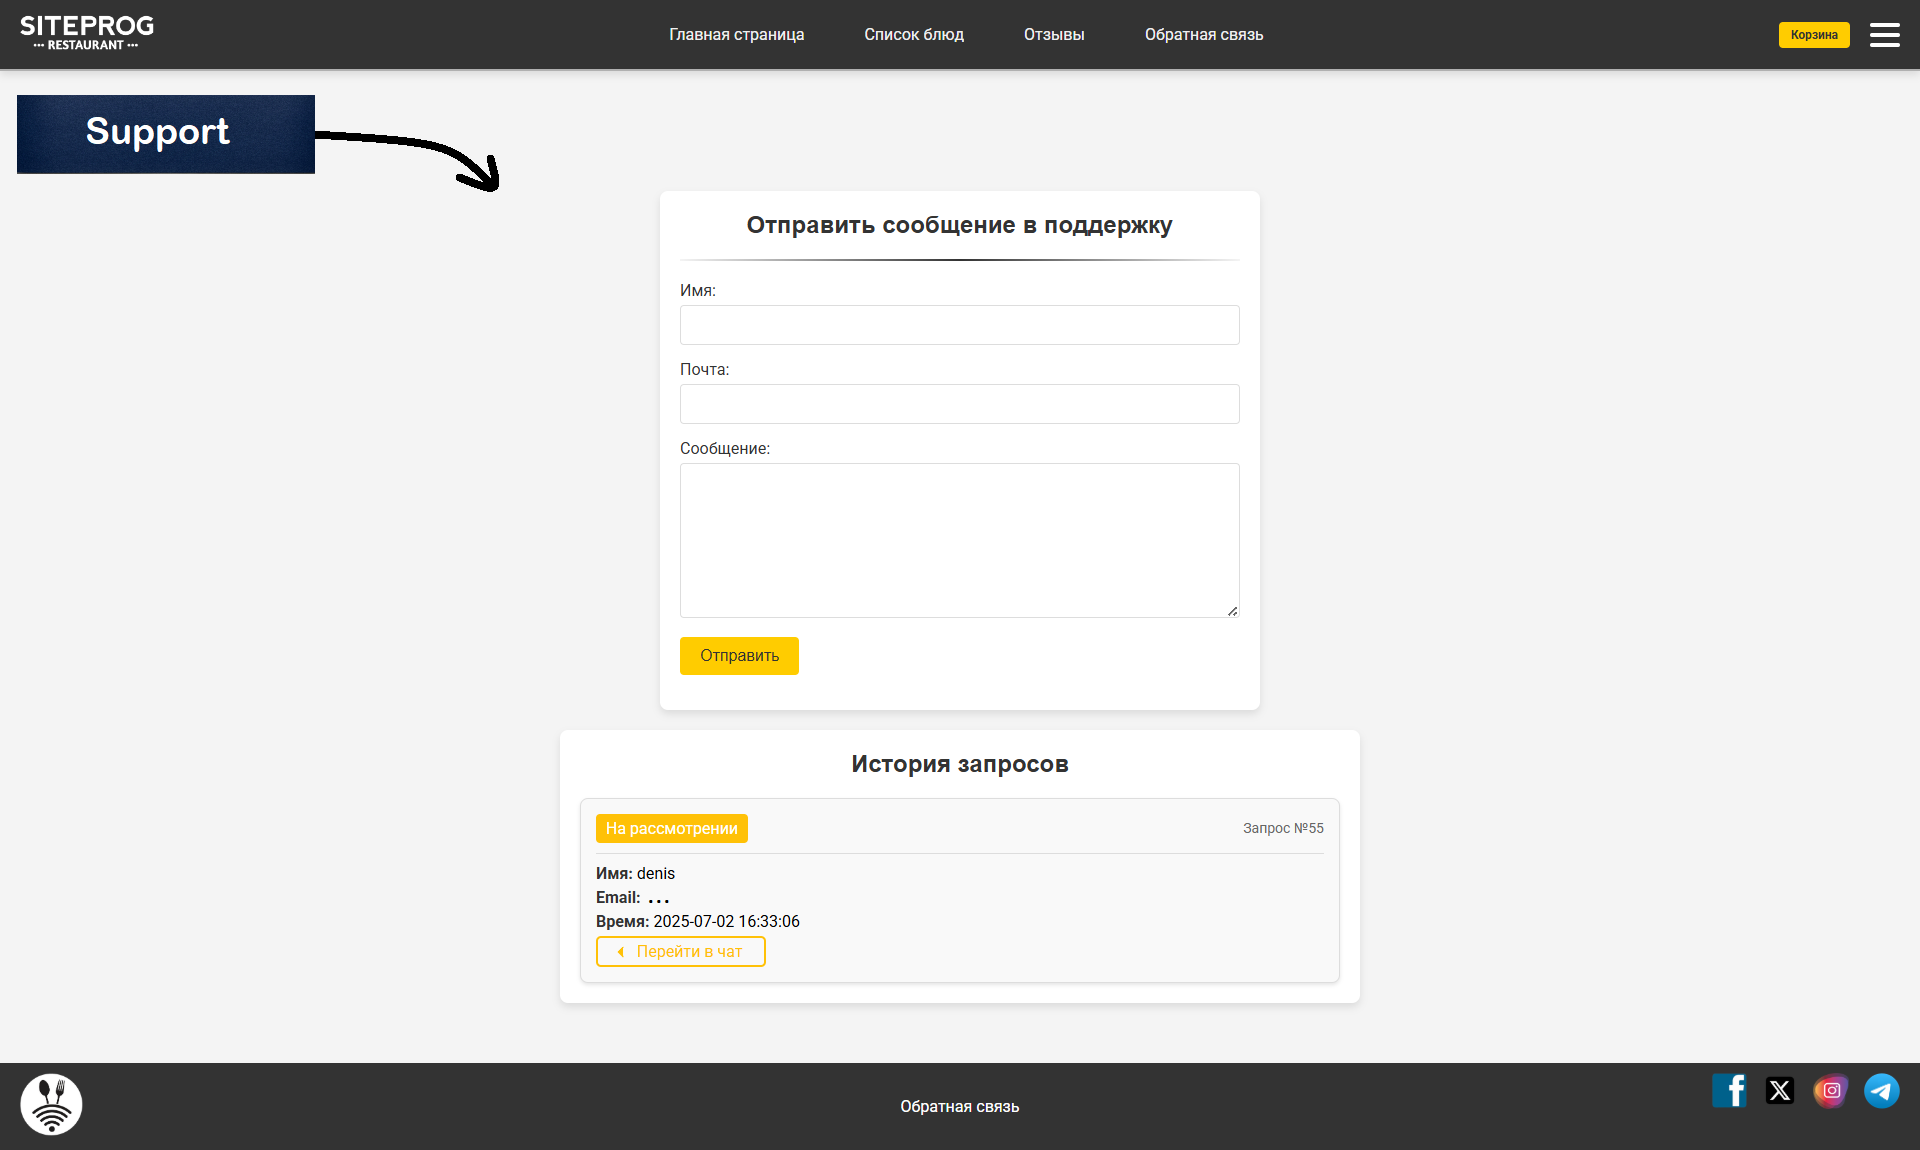Click into the "Почта" email field
The width and height of the screenshot is (1920, 1150).
point(959,404)
